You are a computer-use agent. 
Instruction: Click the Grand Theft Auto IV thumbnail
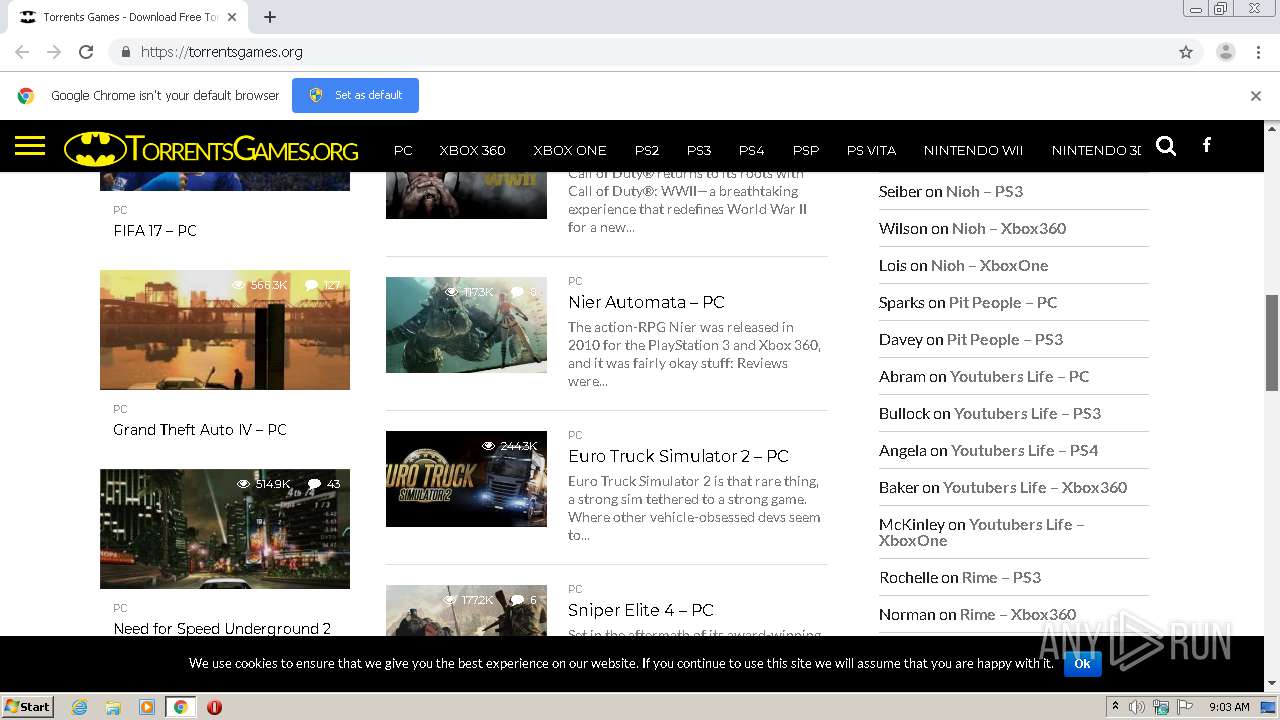[225, 330]
